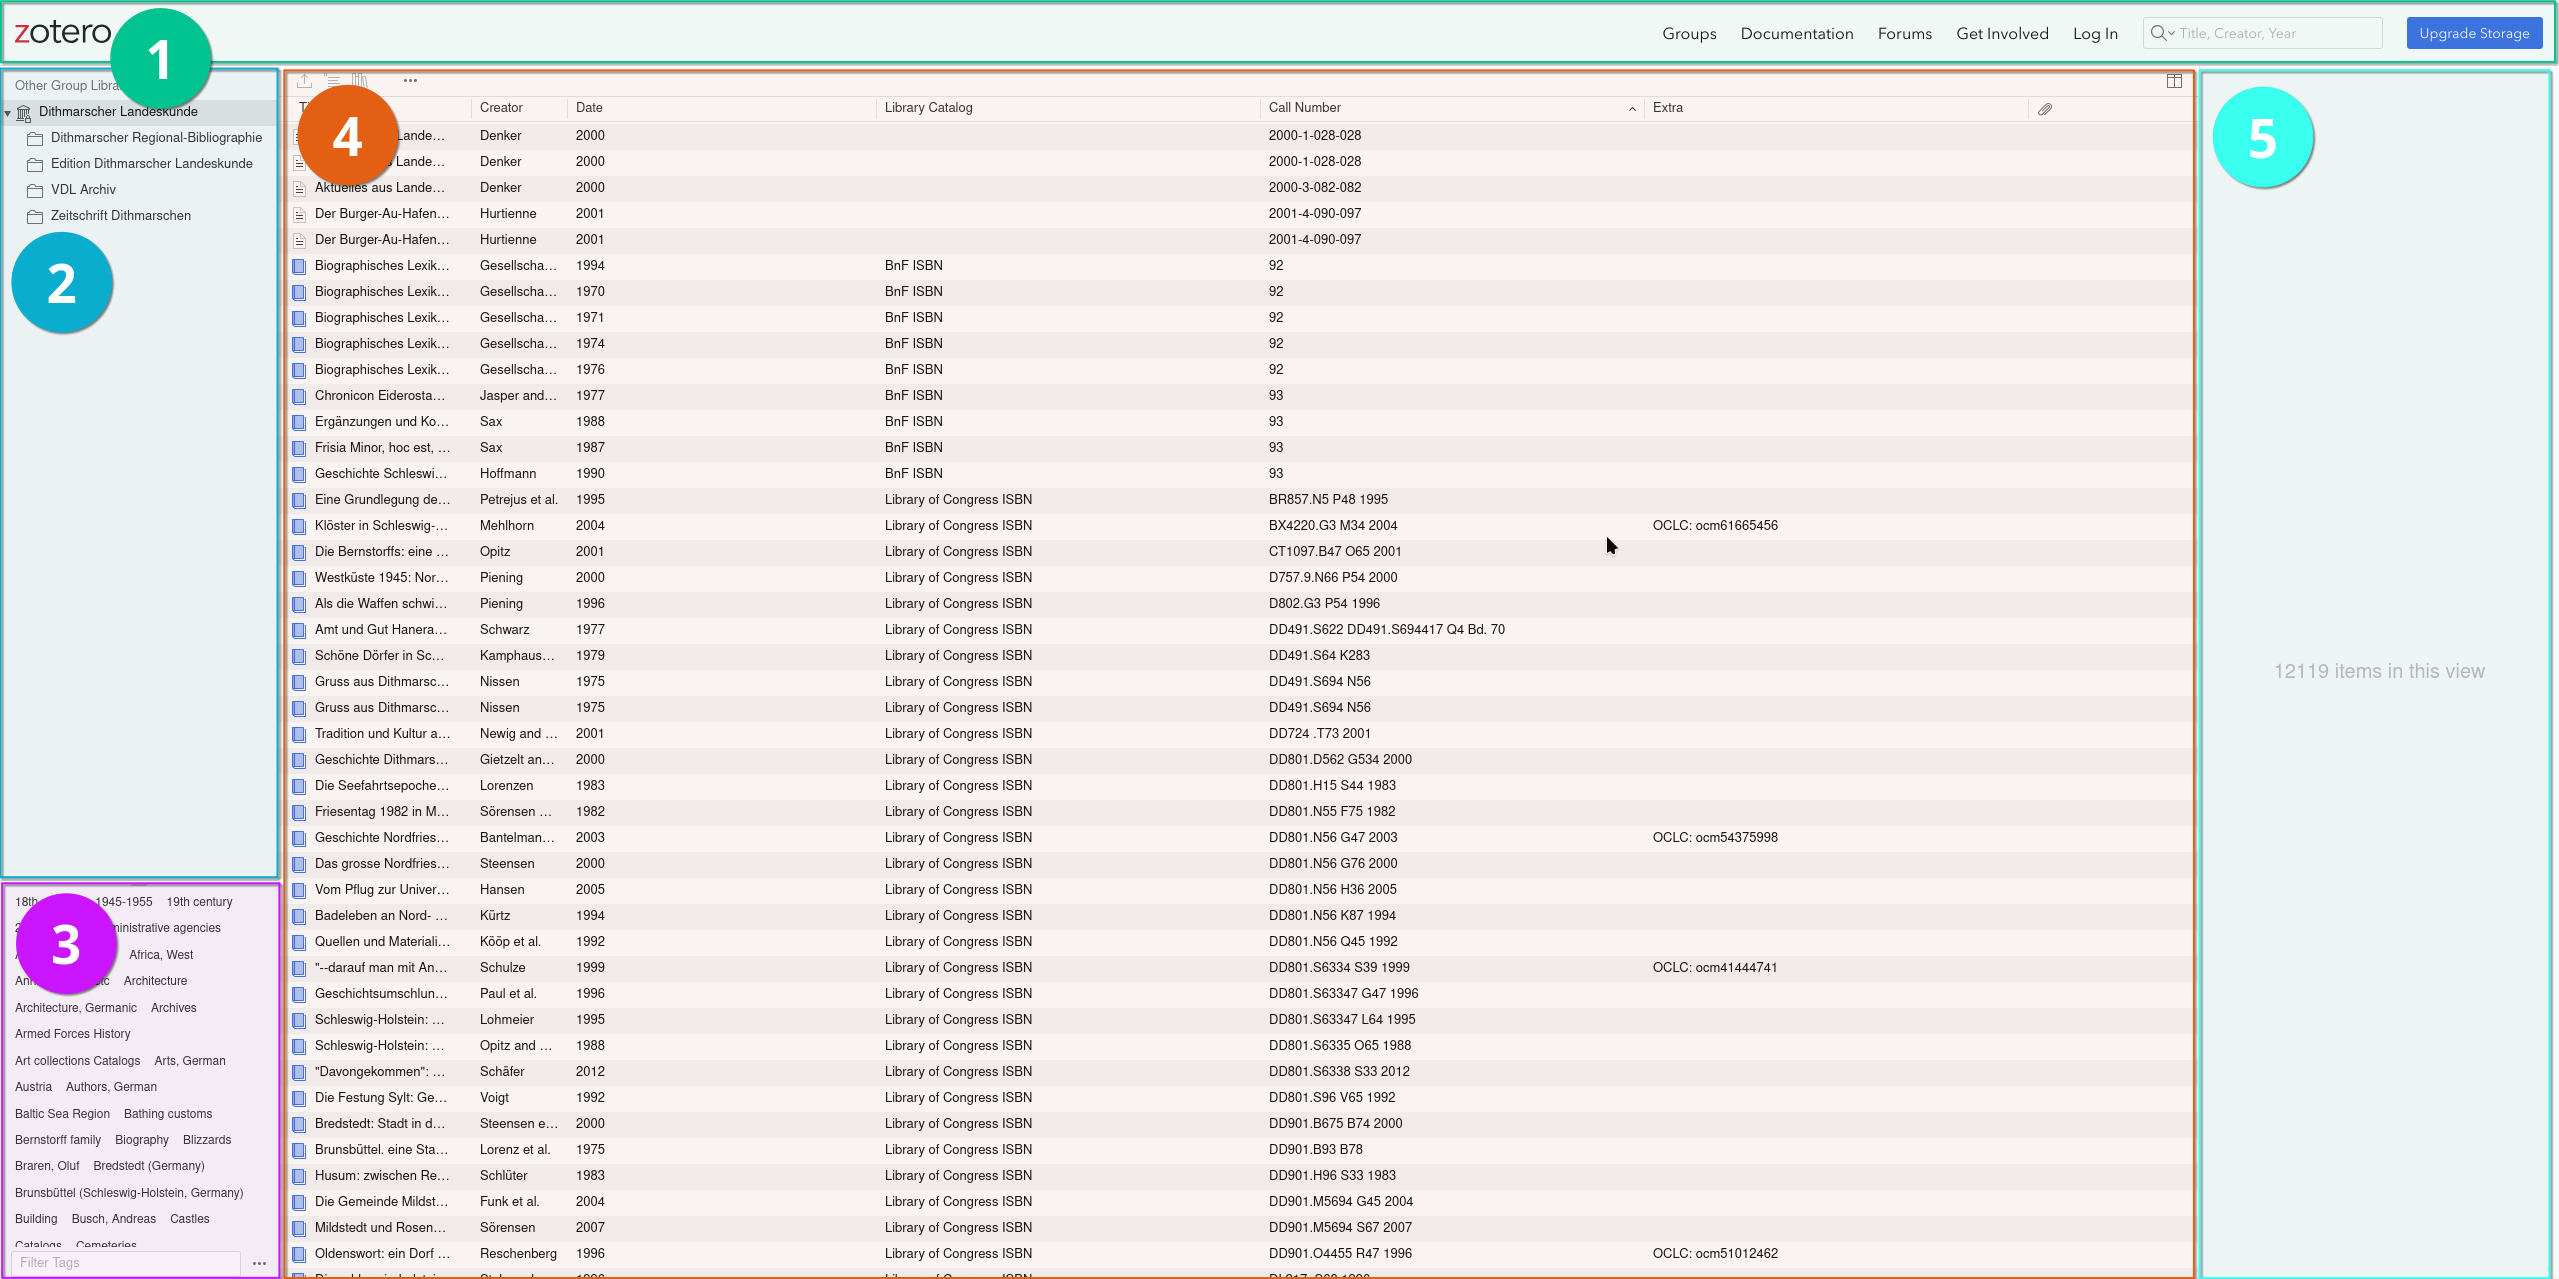The image size is (2559, 1279).
Task: Open the Create Citation toolbar icon
Action: 333,81
